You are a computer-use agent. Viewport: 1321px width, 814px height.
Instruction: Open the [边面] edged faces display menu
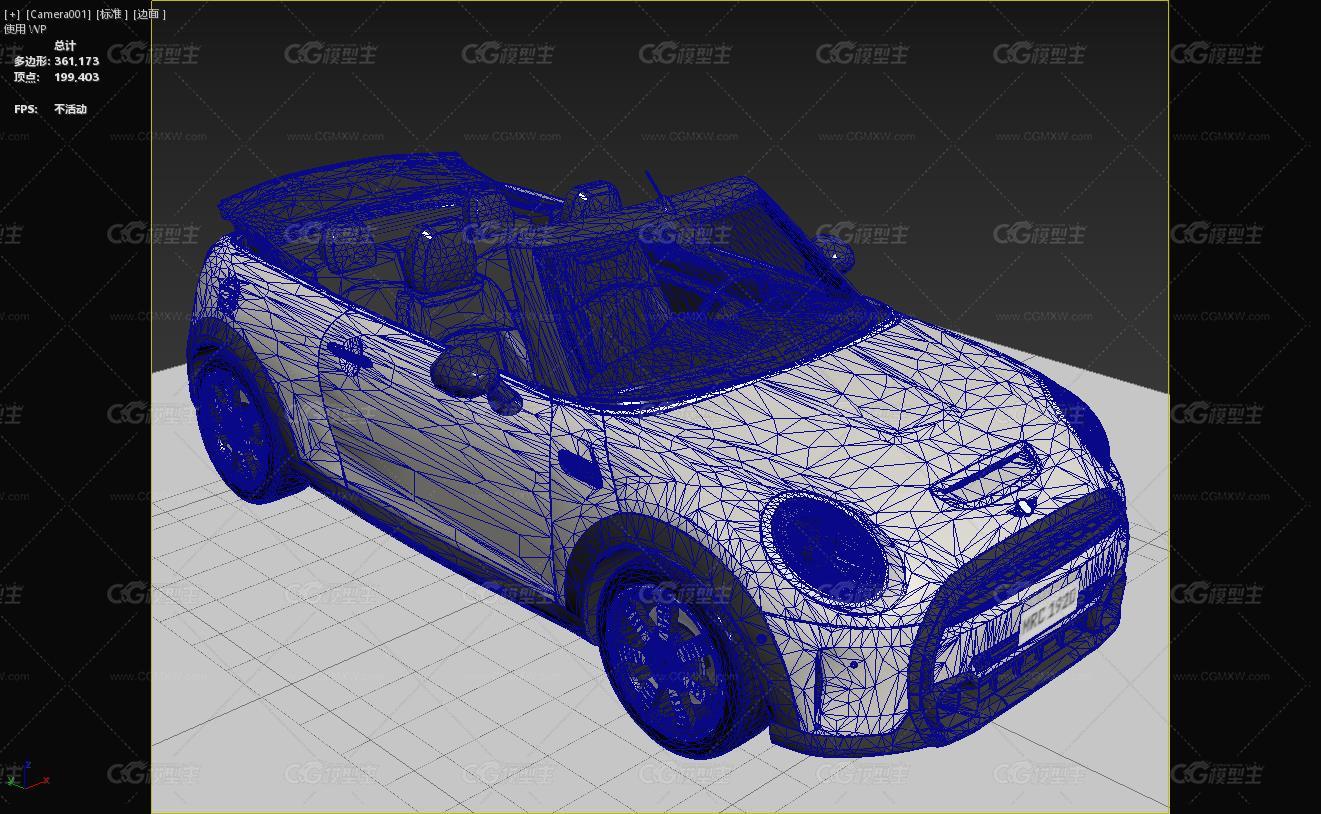(x=149, y=14)
